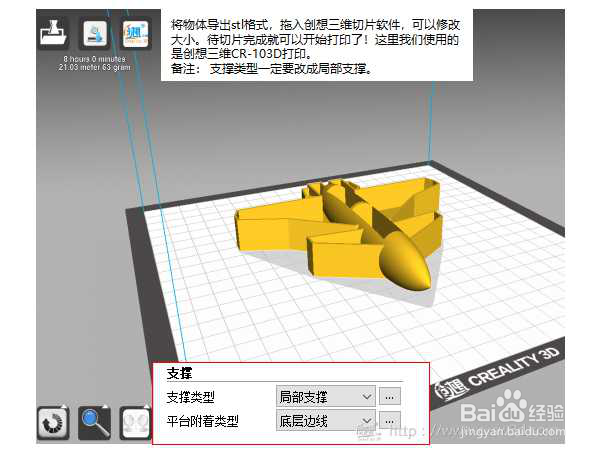Click the 平台附着类型 label

tap(203, 421)
